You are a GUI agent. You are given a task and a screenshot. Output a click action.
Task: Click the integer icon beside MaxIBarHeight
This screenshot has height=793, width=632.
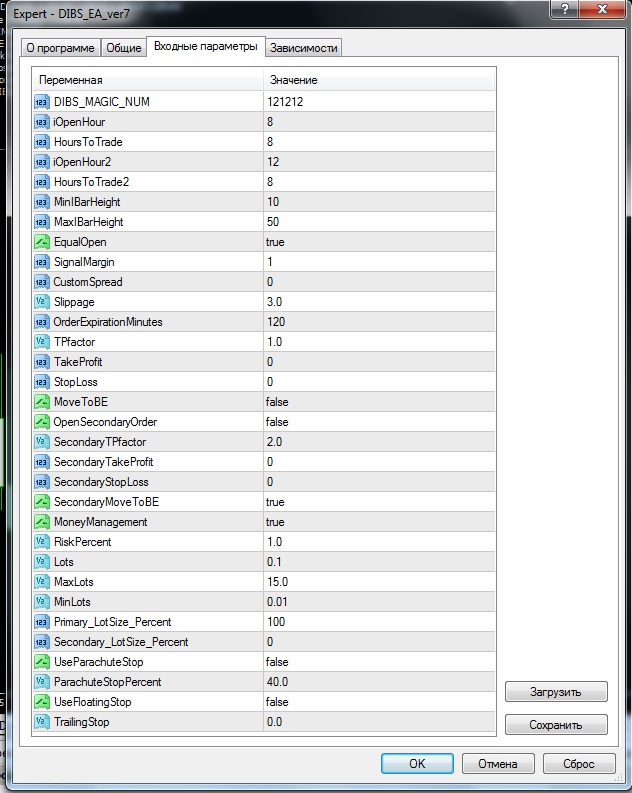click(x=42, y=222)
